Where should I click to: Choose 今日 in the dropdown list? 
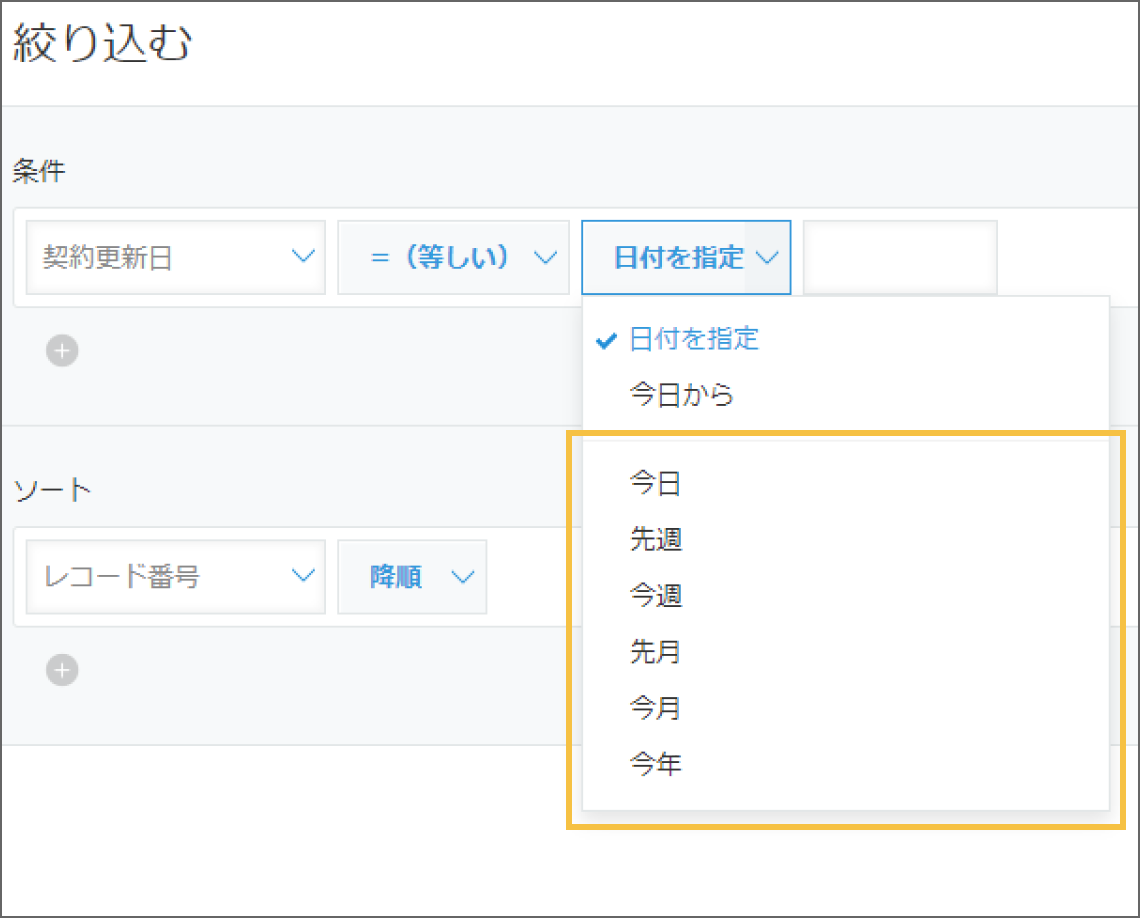656,484
